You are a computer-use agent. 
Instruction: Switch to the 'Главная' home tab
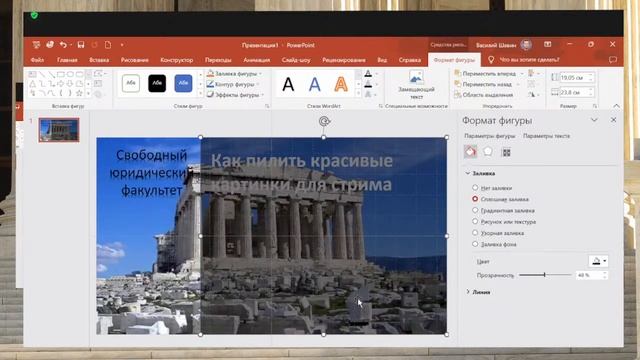pyautogui.click(x=67, y=60)
